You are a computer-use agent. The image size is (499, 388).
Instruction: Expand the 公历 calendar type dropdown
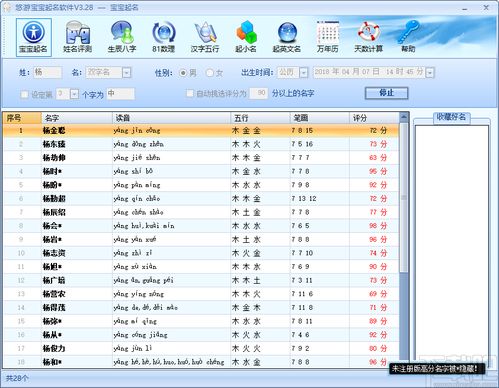[x=303, y=73]
